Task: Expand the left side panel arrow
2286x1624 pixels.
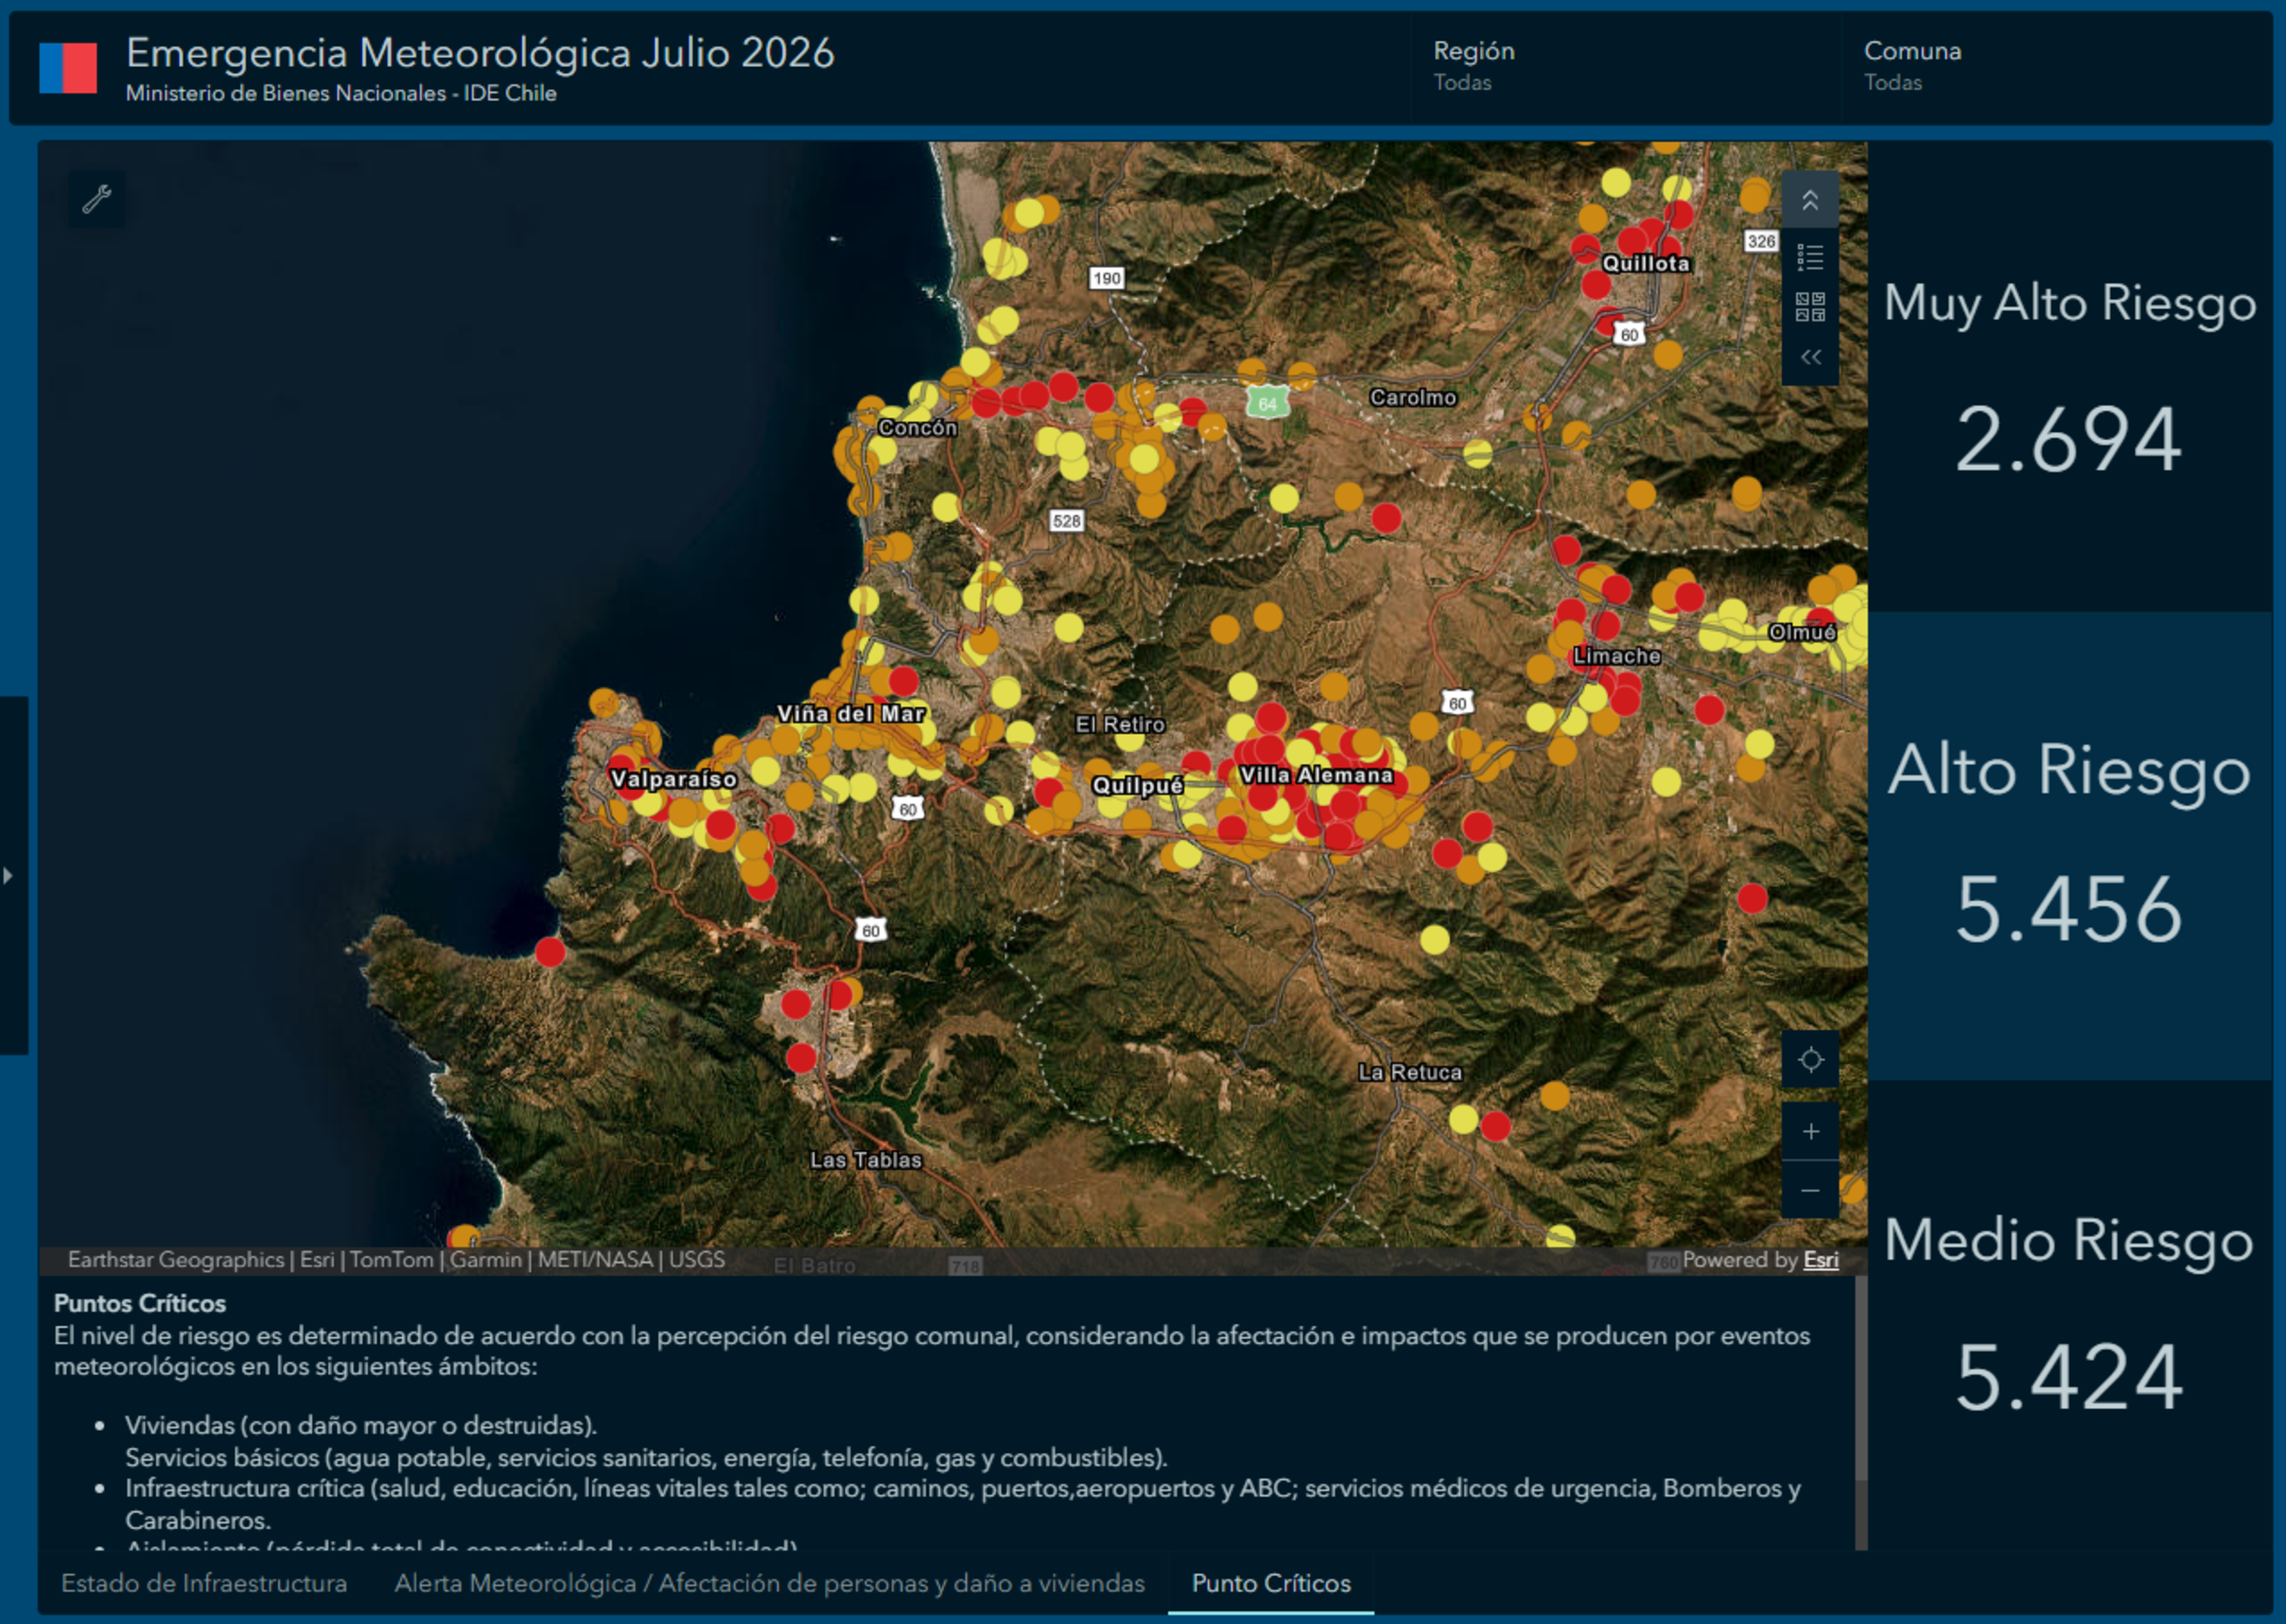Action: pyautogui.click(x=10, y=876)
